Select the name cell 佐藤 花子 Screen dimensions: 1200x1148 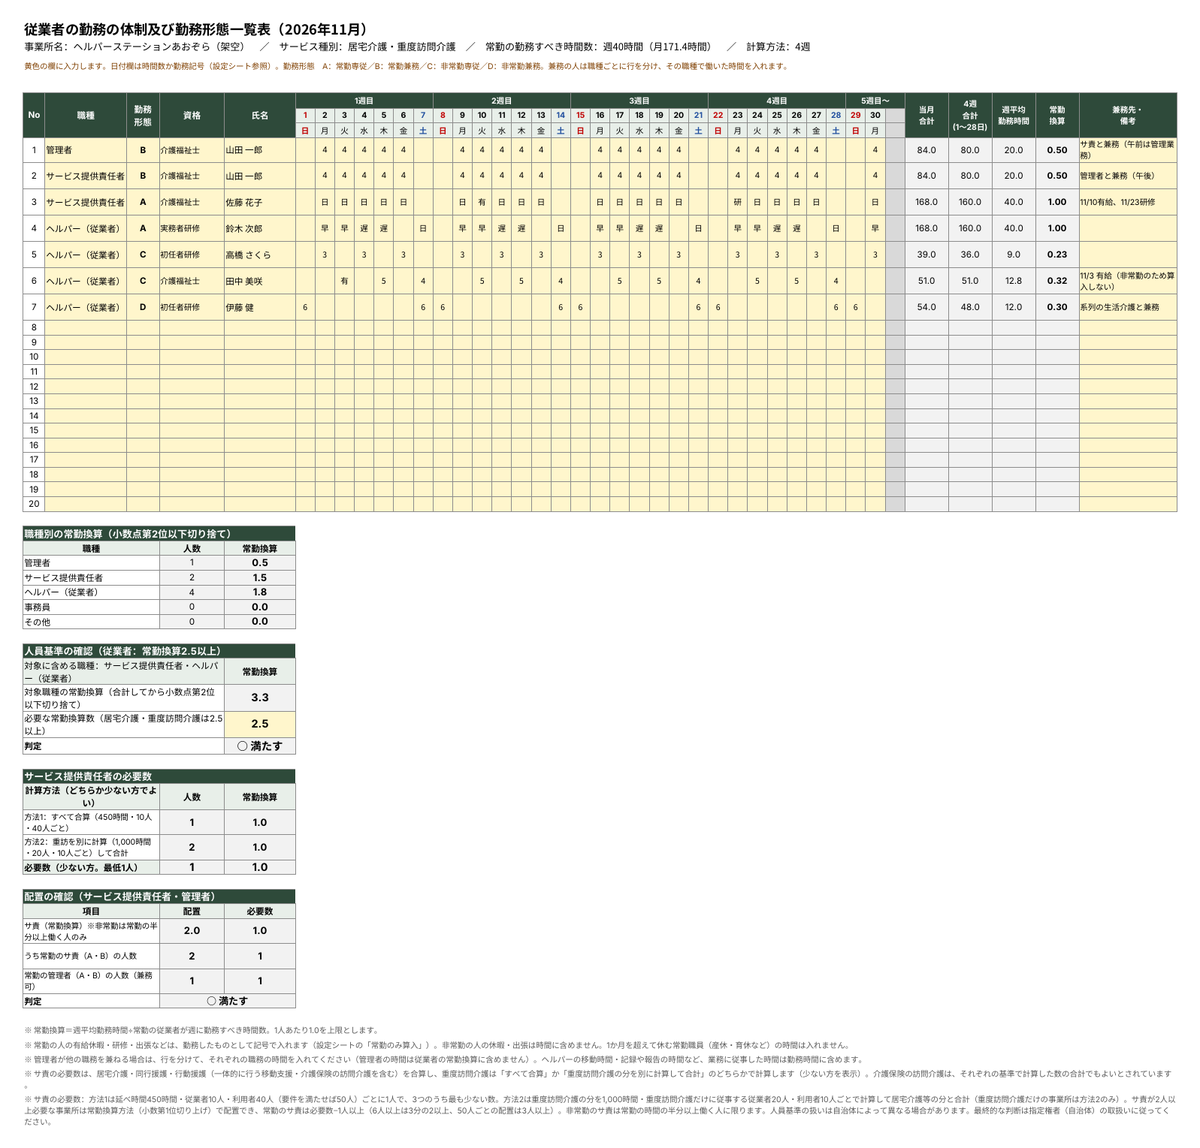click(x=259, y=202)
